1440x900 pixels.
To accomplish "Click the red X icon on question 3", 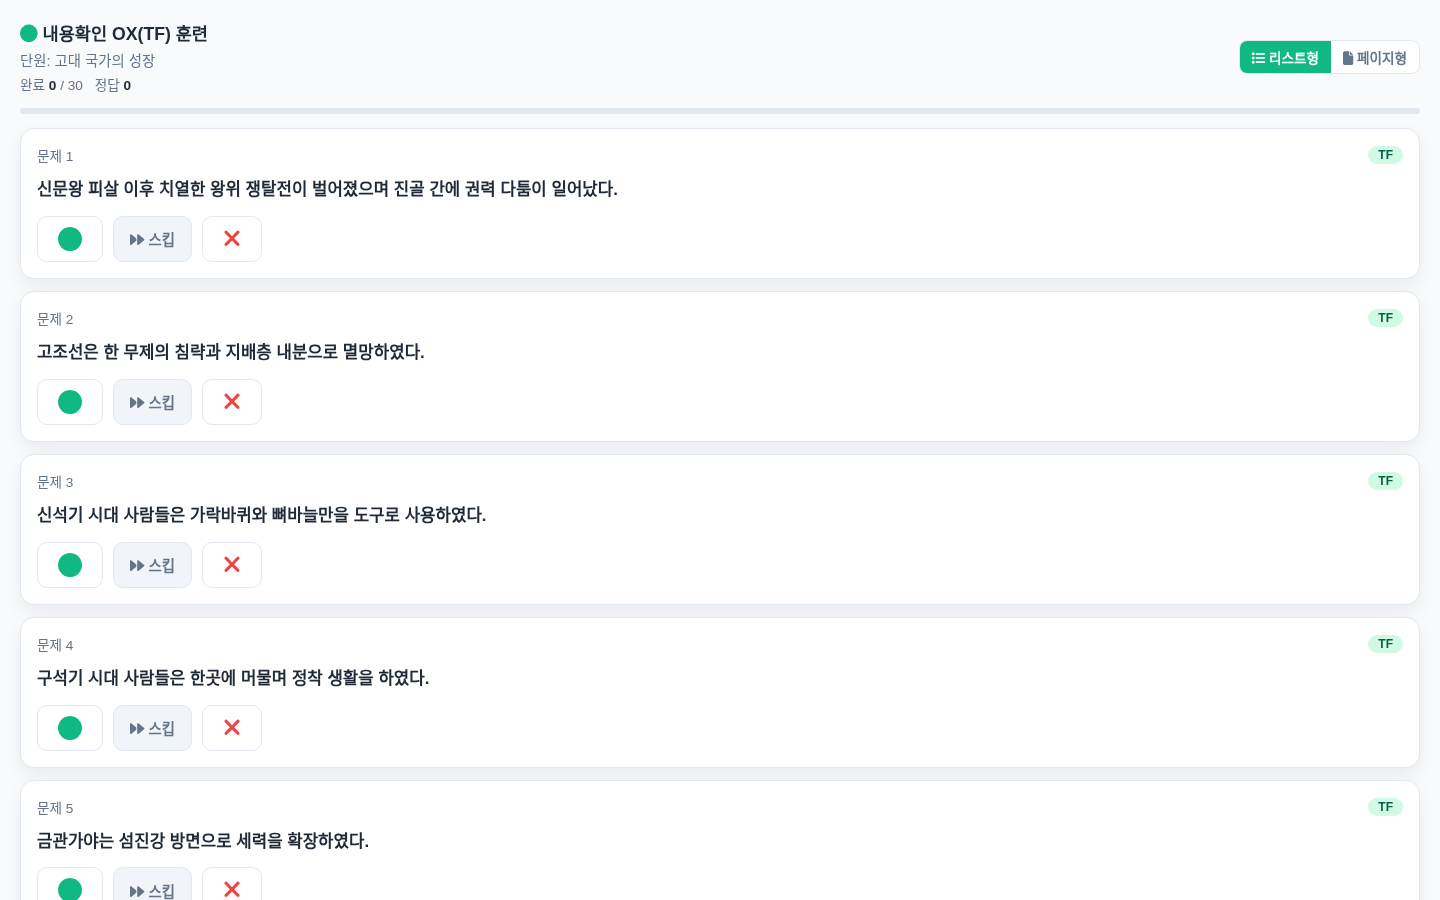I will pyautogui.click(x=232, y=565).
